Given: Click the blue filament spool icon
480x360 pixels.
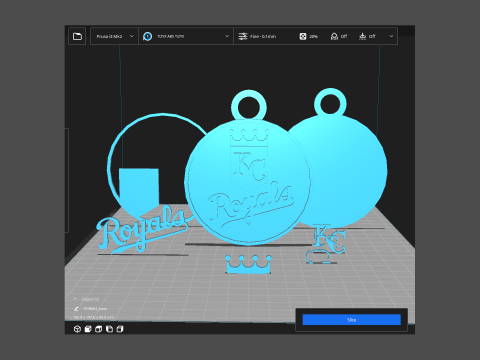Looking at the screenshot, I should [147, 36].
